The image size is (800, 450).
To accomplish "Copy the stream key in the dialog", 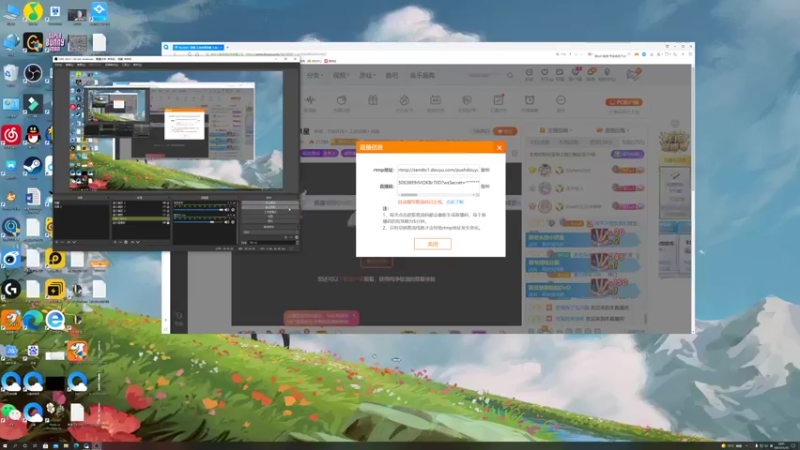I will (x=485, y=186).
